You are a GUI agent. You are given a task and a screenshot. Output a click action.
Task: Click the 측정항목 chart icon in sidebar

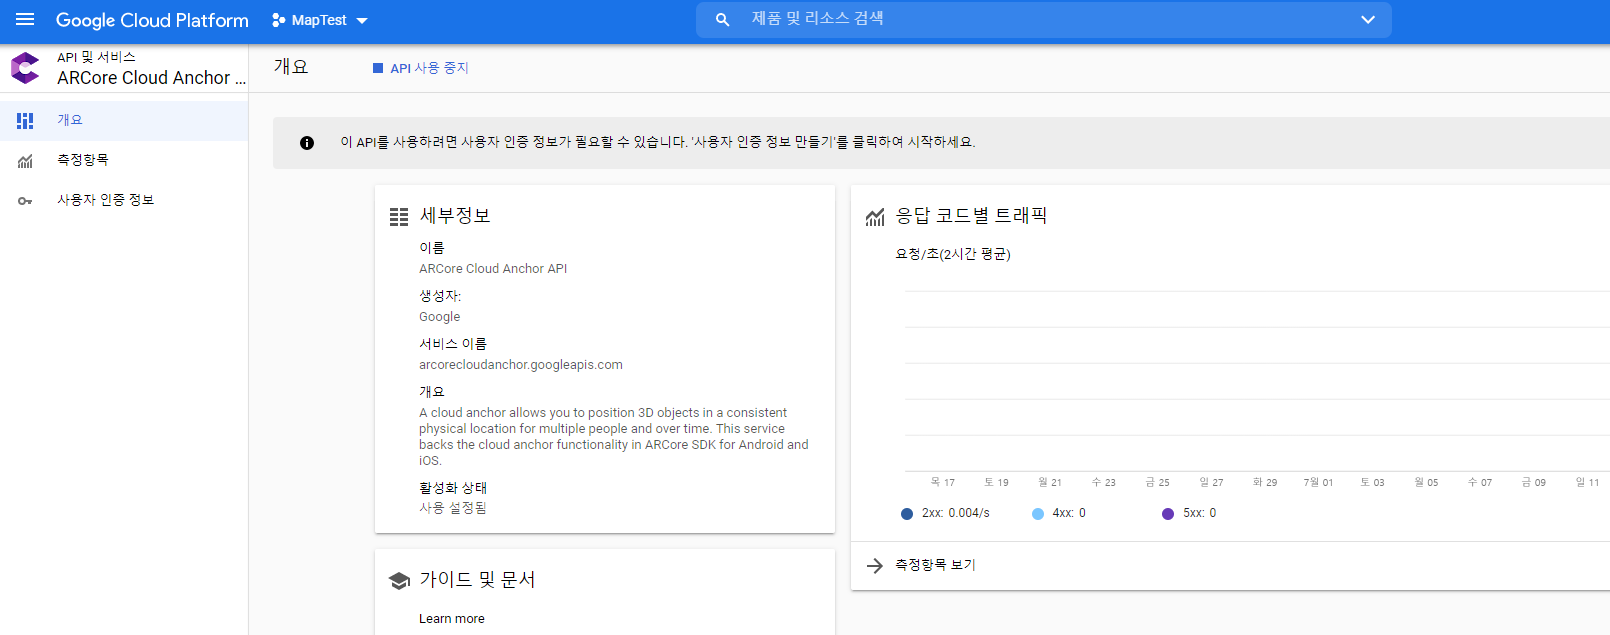(25, 161)
